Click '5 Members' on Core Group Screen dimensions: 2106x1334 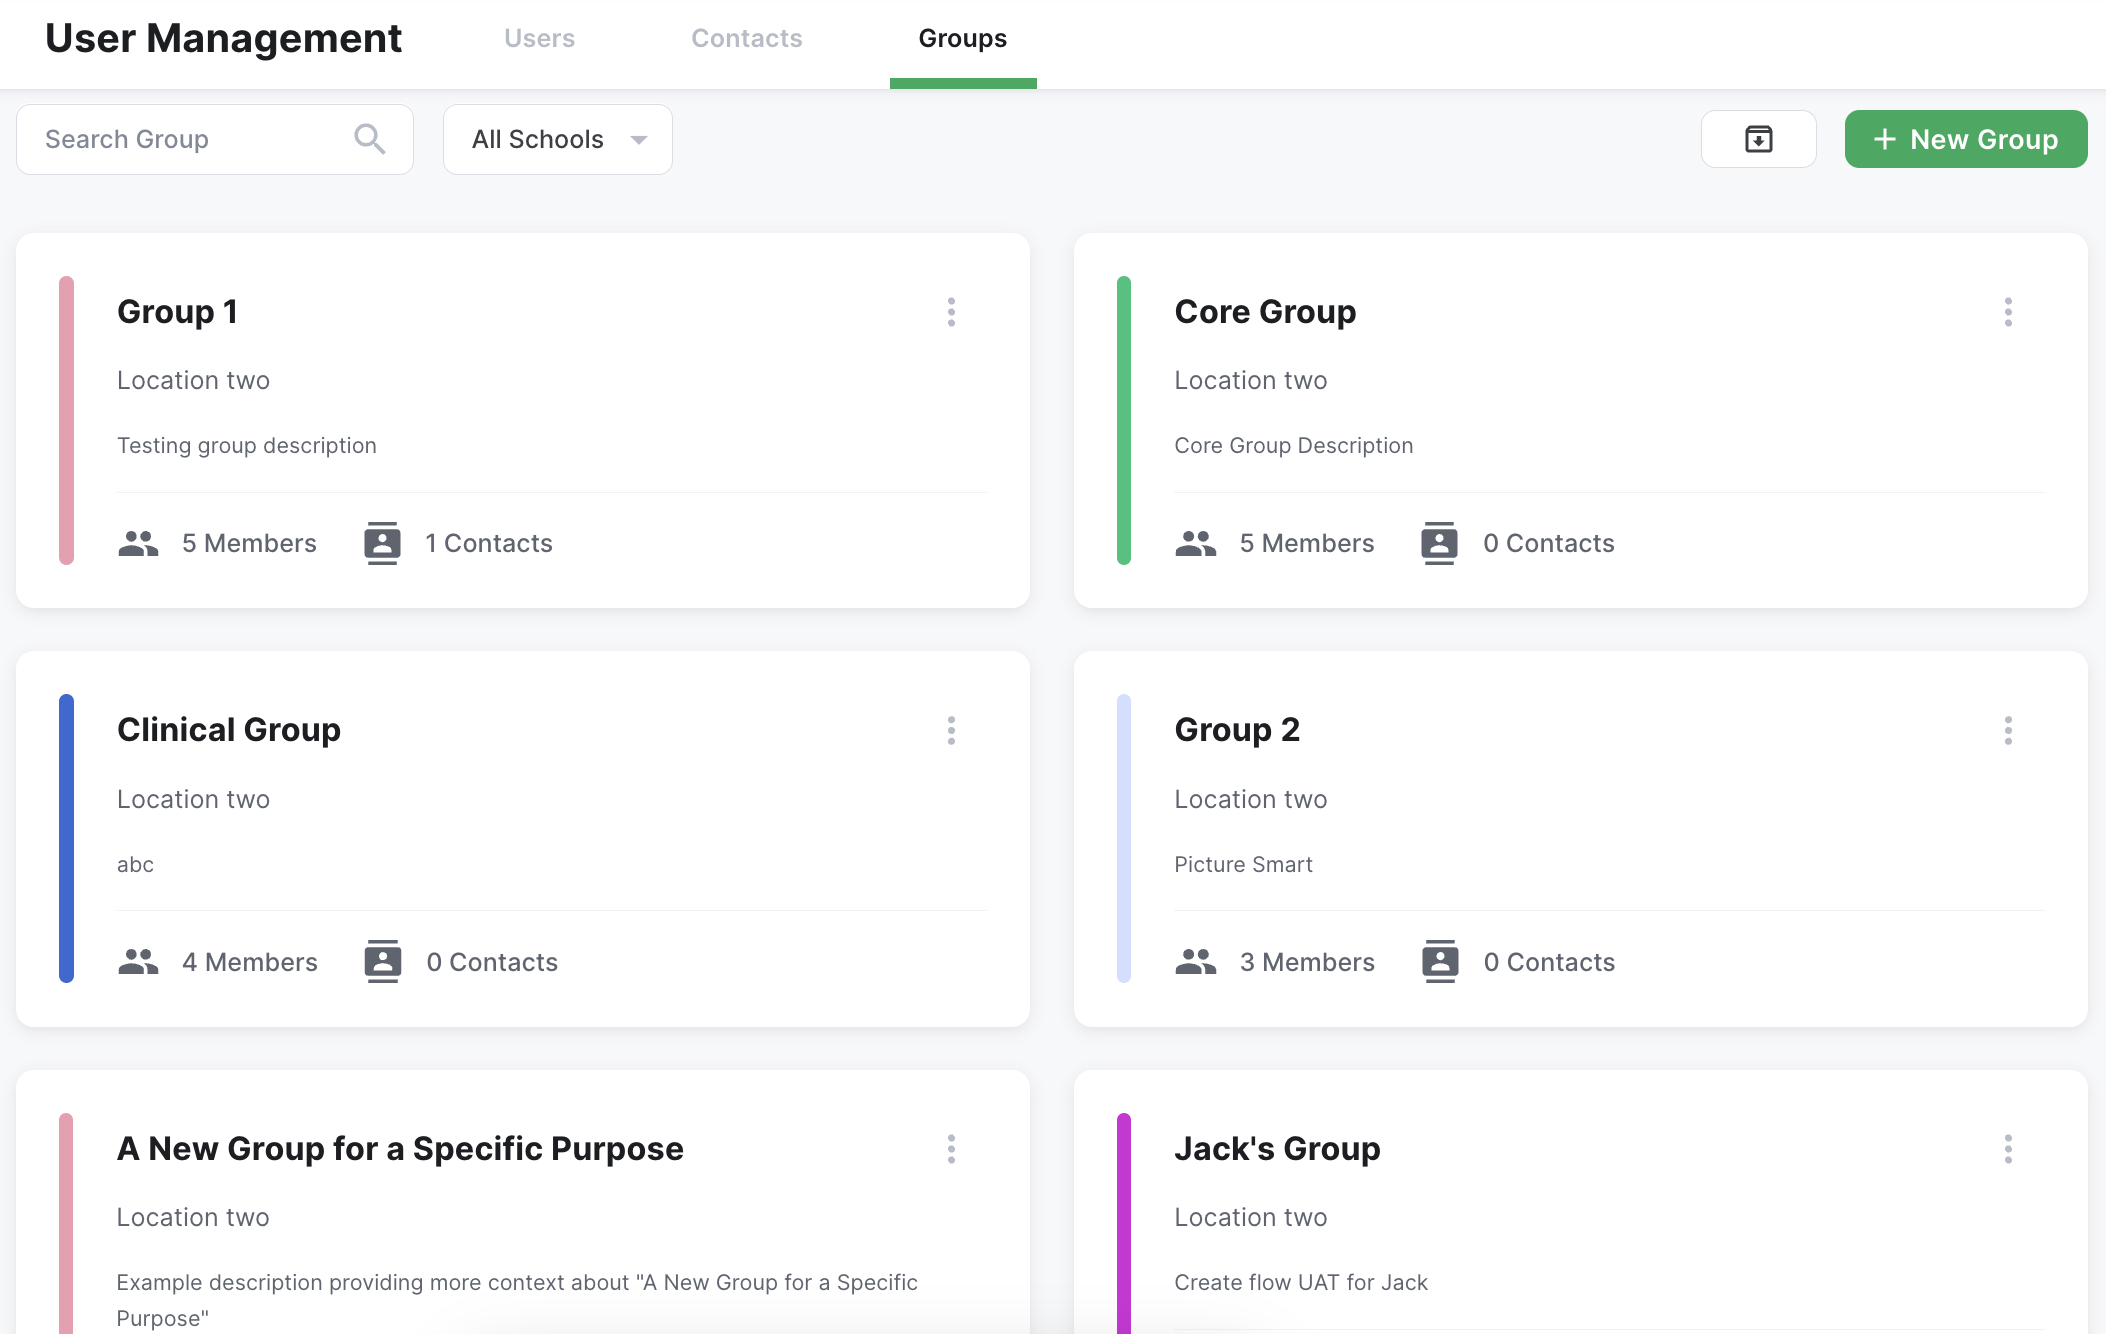click(1307, 543)
